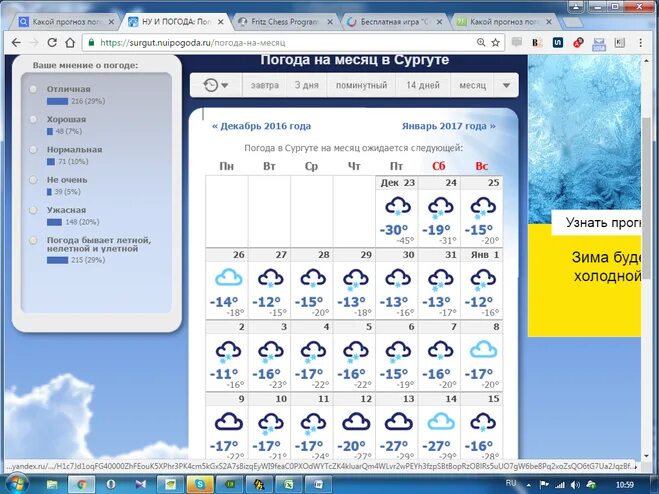Open the browser home page icon
The width and height of the screenshot is (659, 494).
[70, 42]
